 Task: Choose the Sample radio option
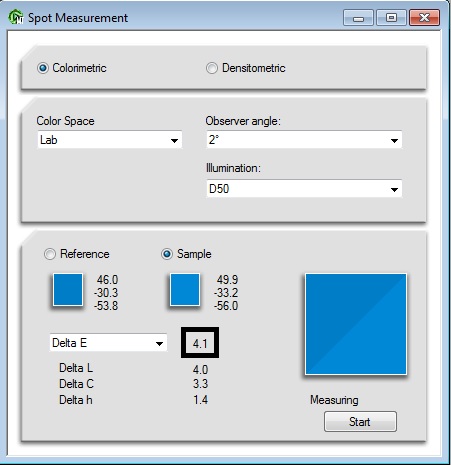coord(167,254)
